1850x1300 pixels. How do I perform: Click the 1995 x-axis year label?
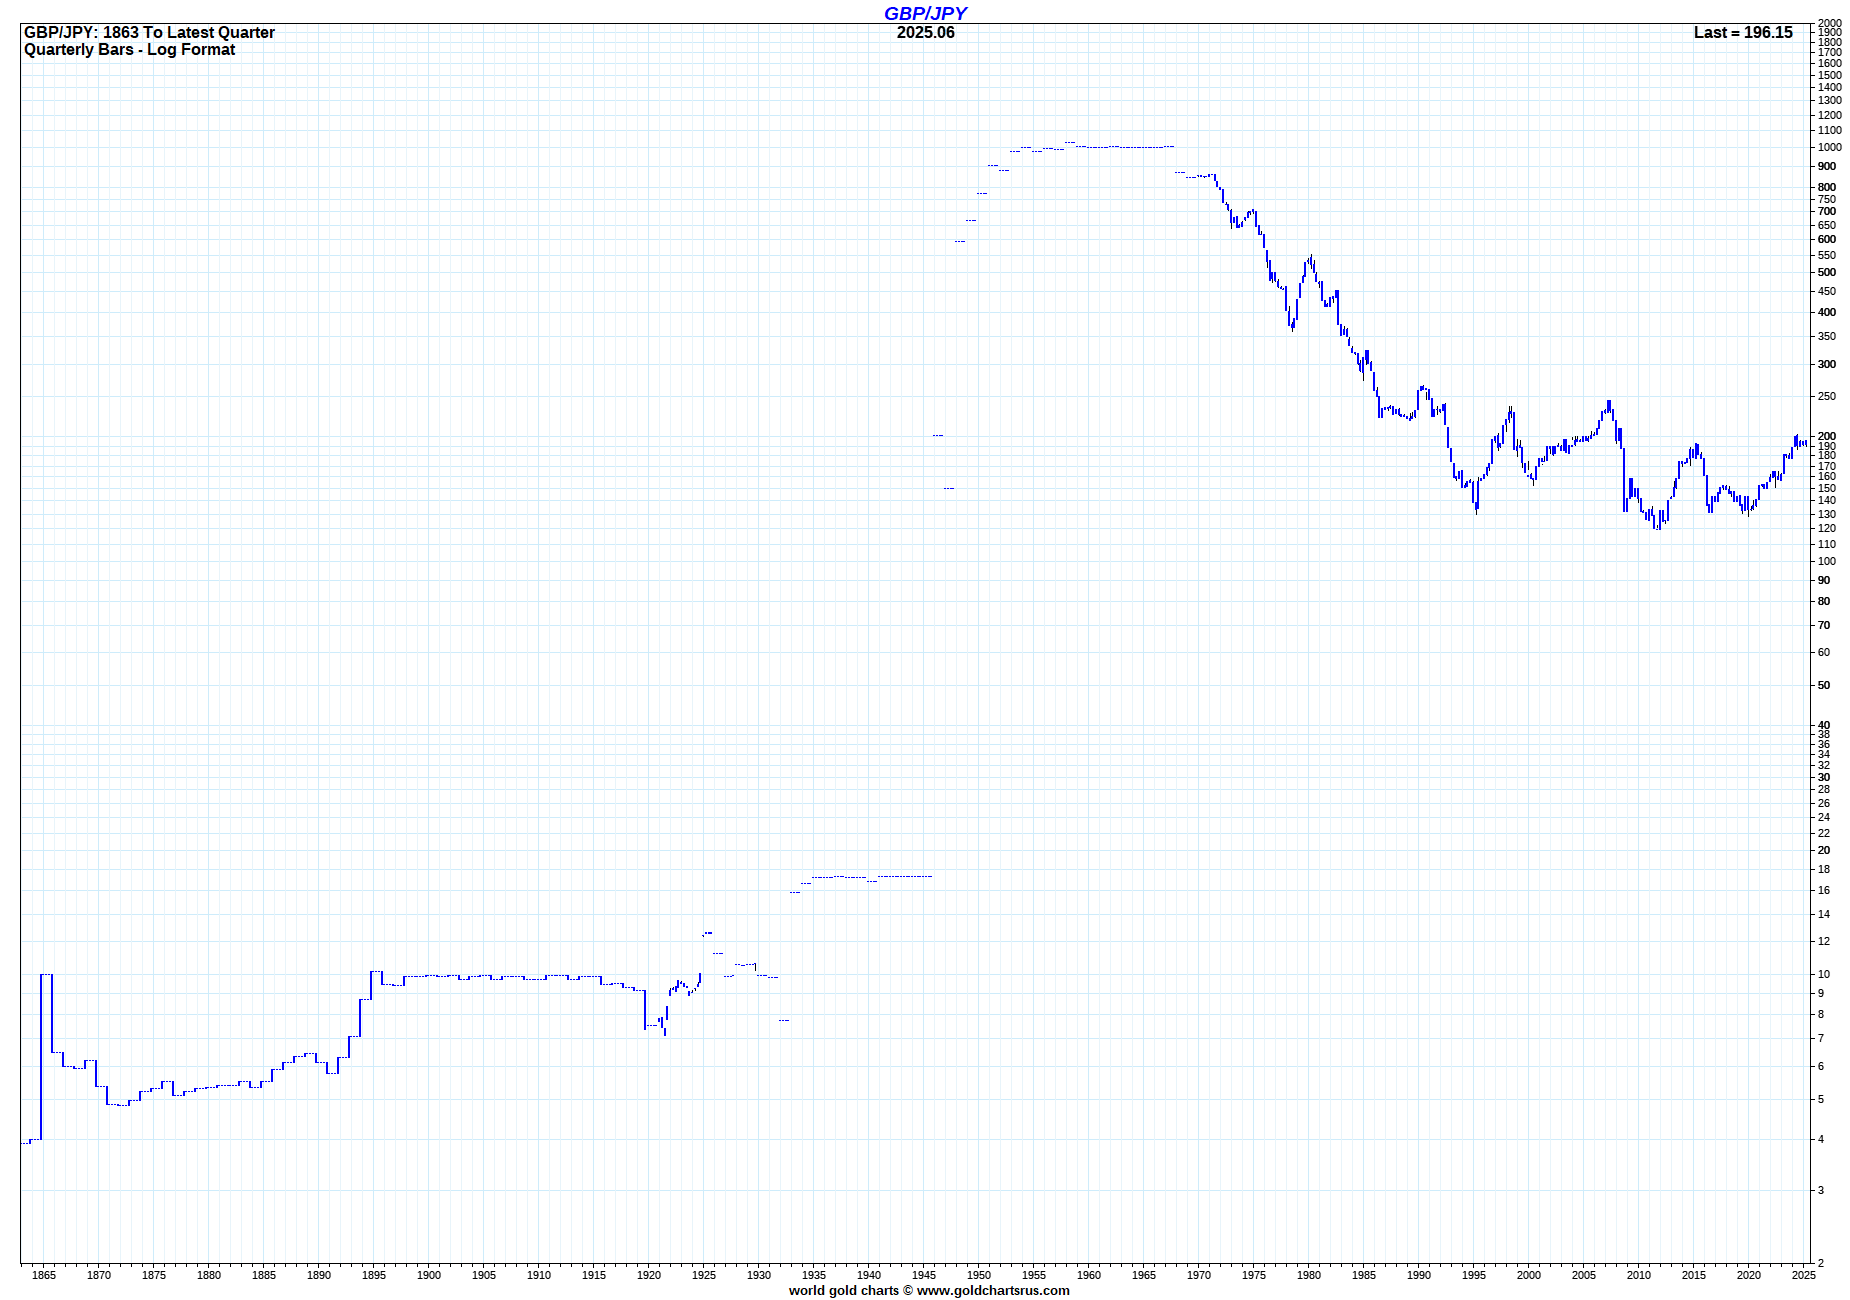(x=1474, y=1275)
